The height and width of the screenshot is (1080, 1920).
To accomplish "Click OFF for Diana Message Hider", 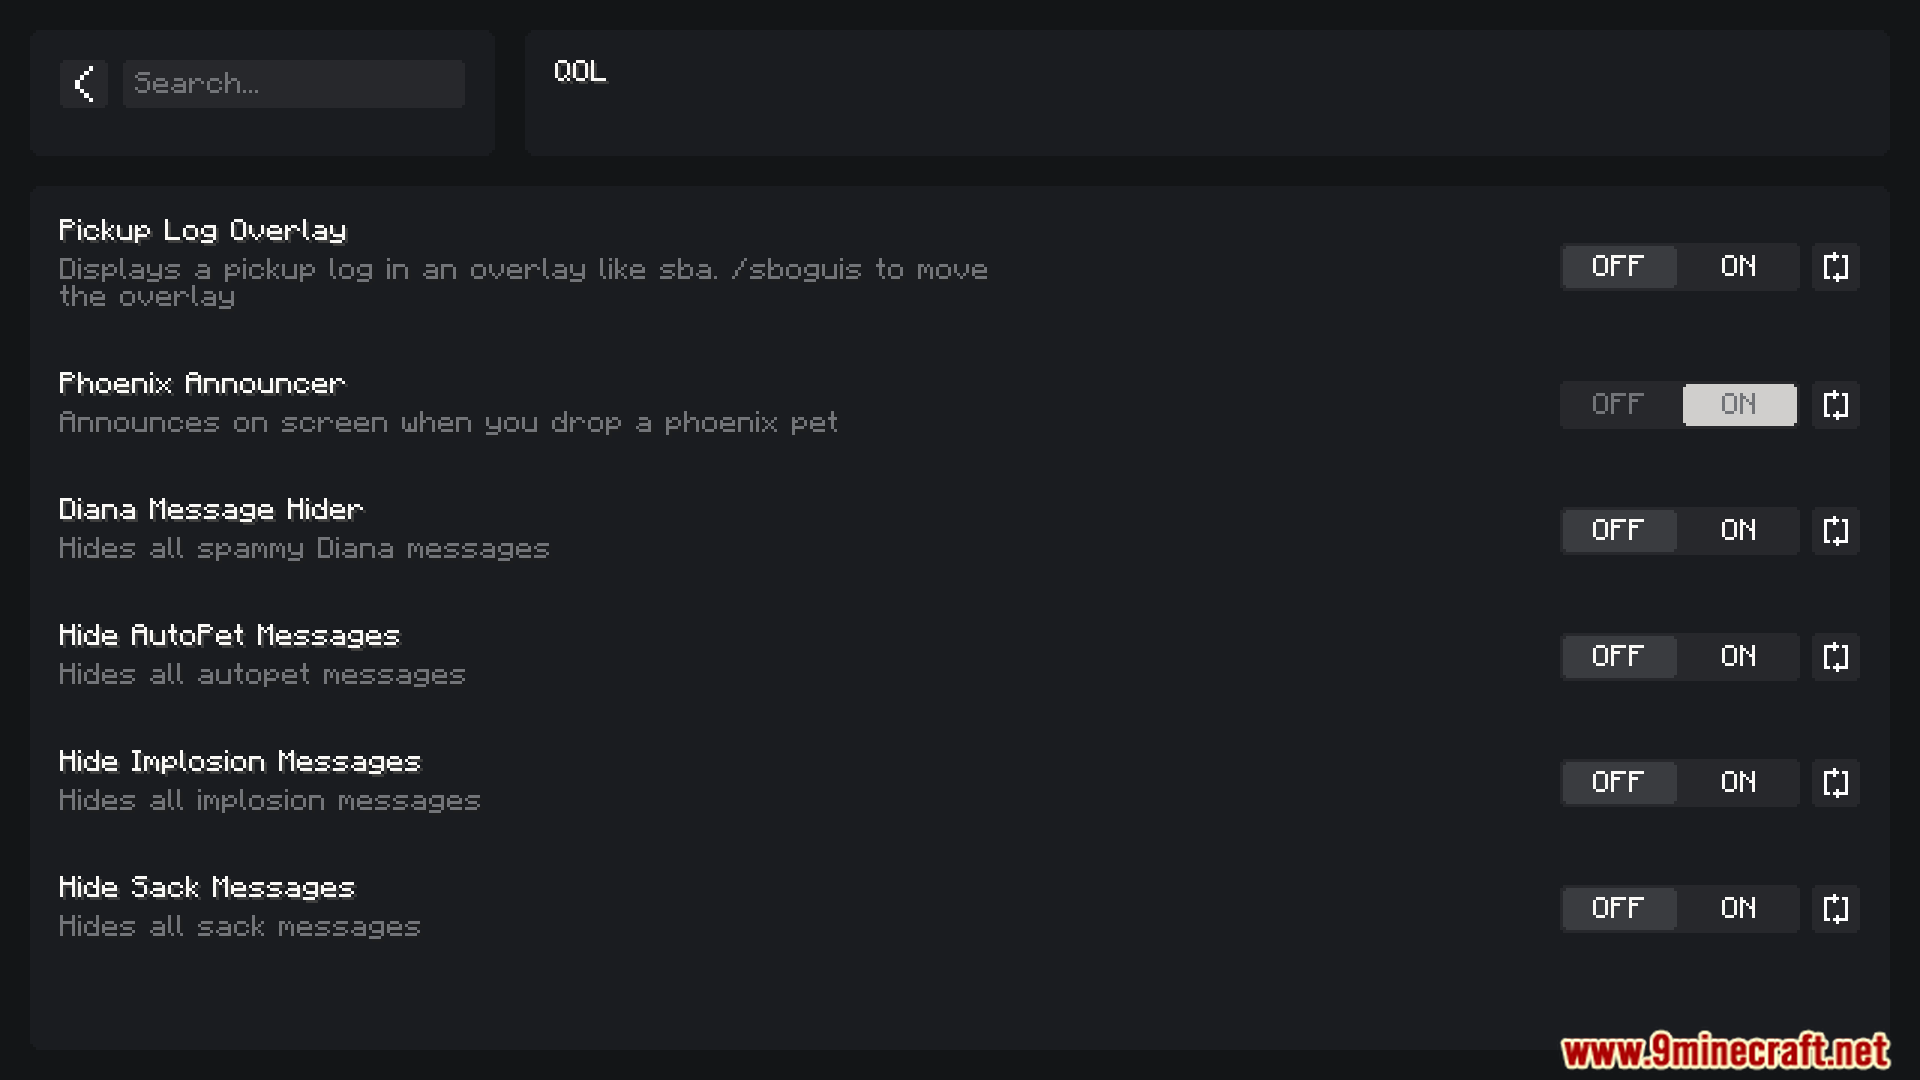I will (x=1618, y=531).
